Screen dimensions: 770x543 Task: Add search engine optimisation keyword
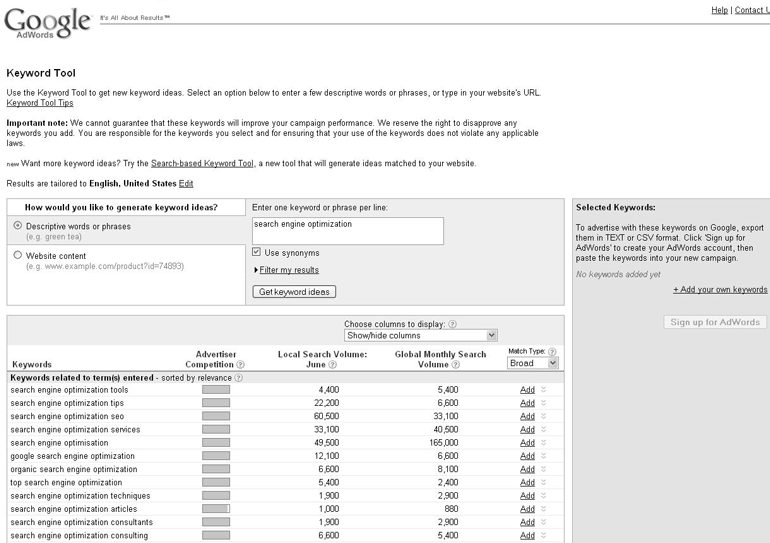[527, 443]
